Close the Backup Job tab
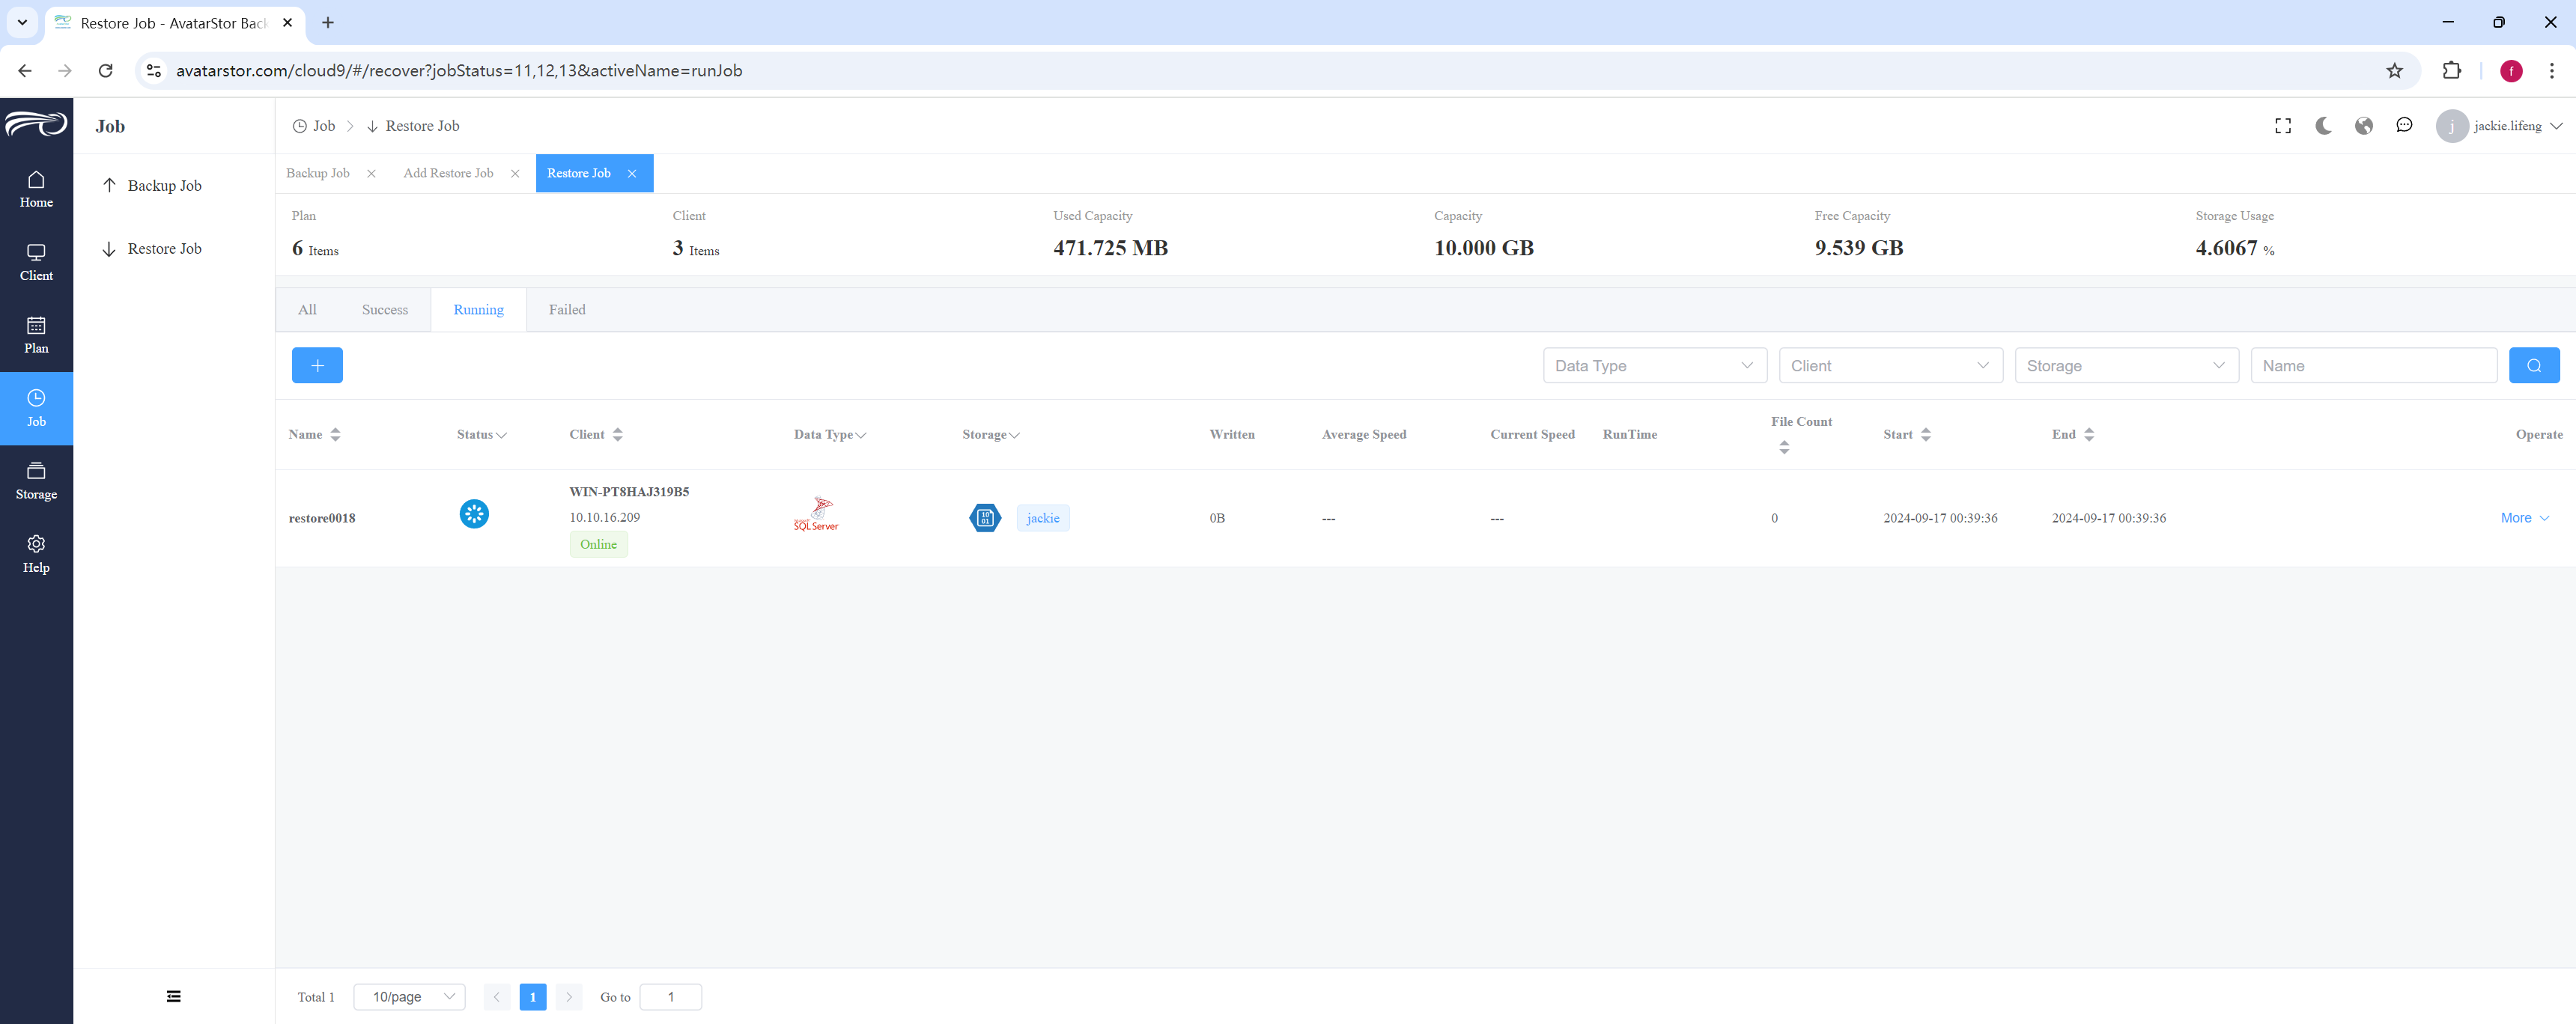Screen dimensions: 2576x1024 (371, 174)
